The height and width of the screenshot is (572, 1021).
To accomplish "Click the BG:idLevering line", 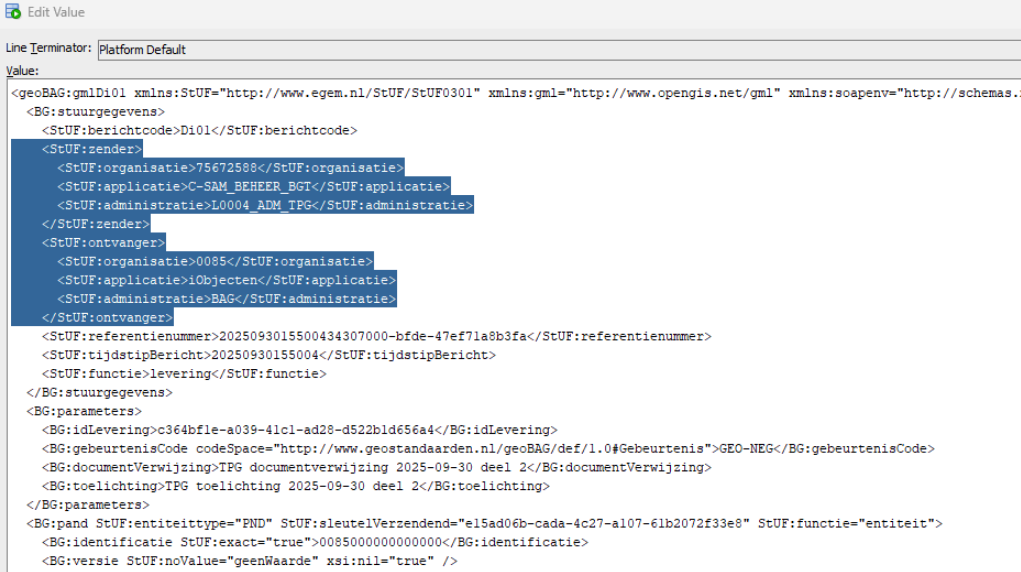I will pyautogui.click(x=300, y=431).
